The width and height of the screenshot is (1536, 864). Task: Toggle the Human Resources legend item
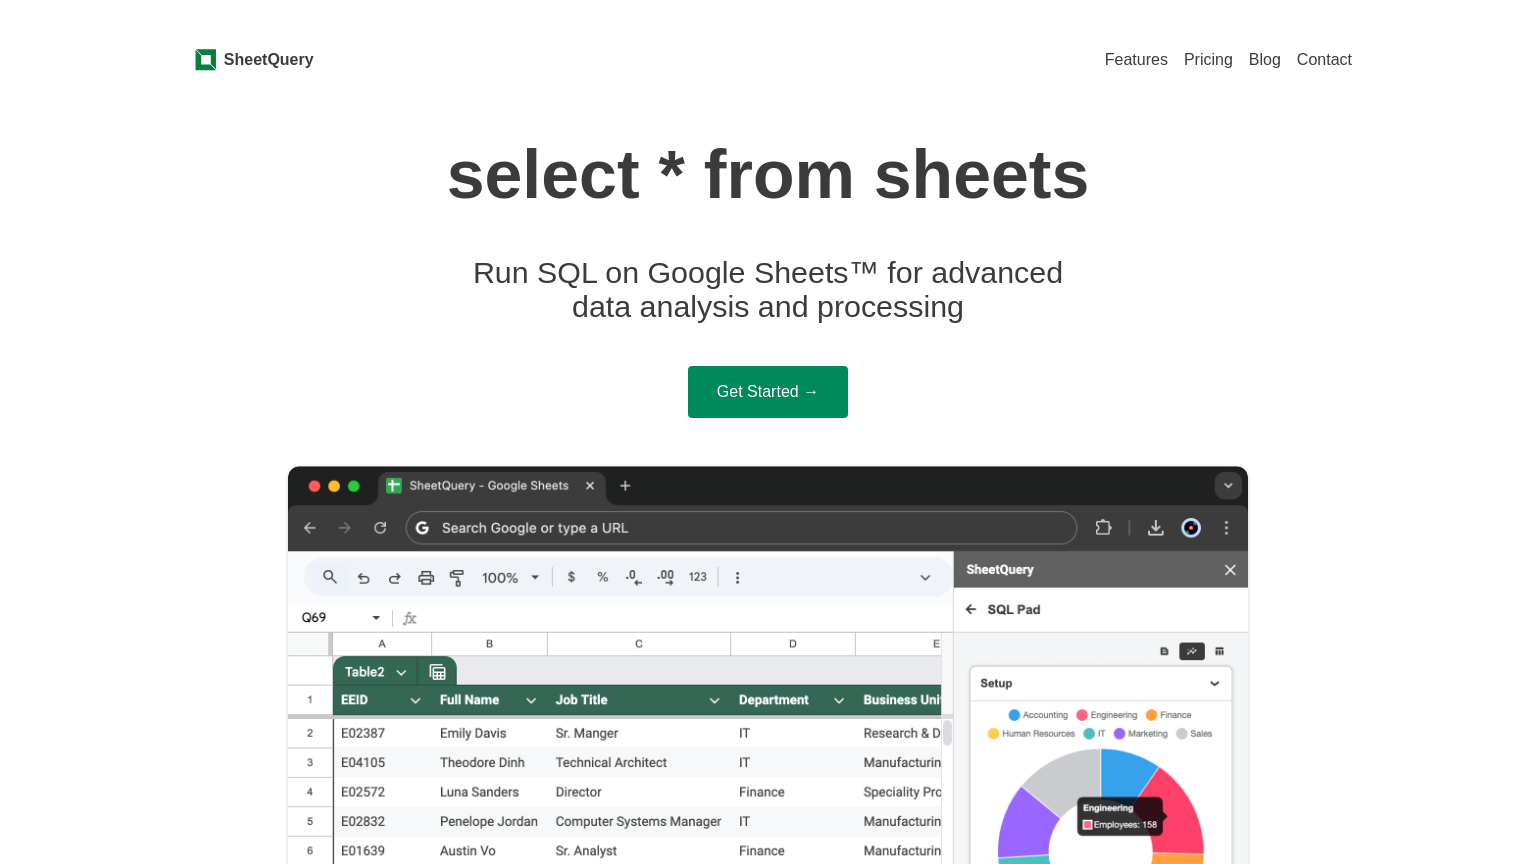[x=1031, y=734]
